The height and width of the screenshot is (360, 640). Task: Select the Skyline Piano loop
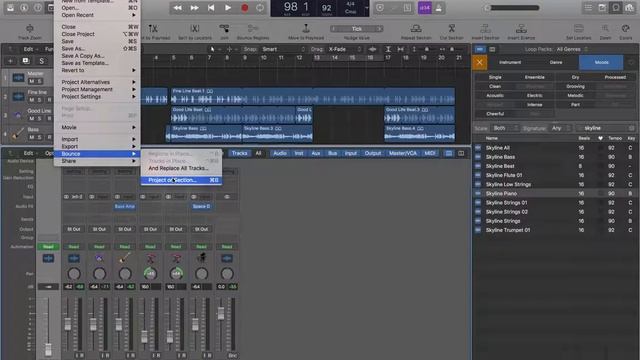click(555, 193)
